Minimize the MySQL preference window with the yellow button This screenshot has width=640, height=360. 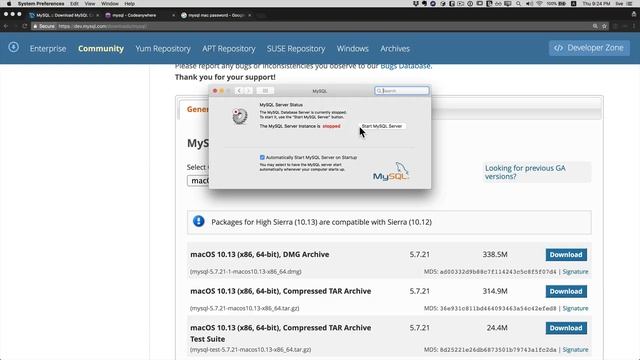[222, 91]
